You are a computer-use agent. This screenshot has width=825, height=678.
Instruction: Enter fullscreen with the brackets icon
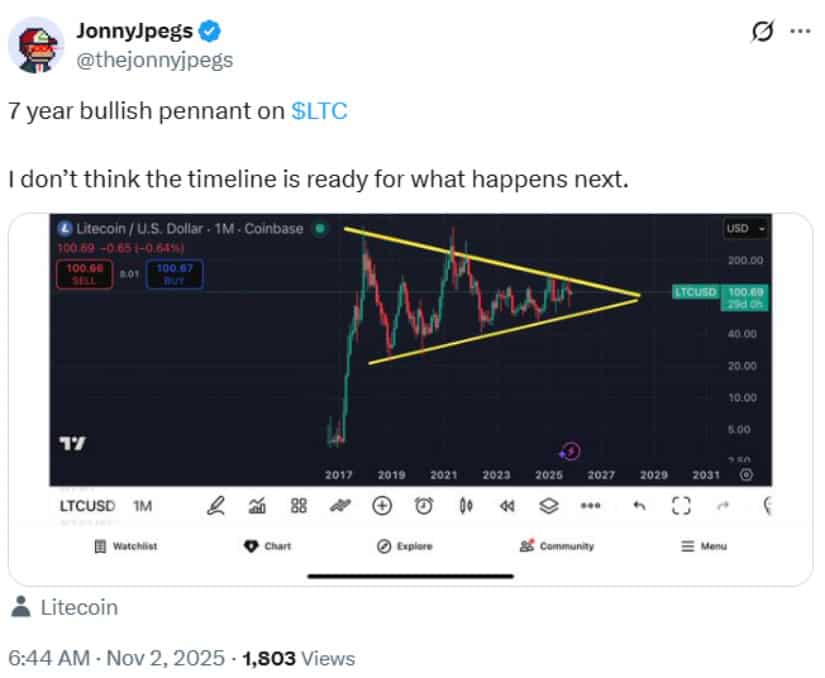pyautogui.click(x=680, y=507)
